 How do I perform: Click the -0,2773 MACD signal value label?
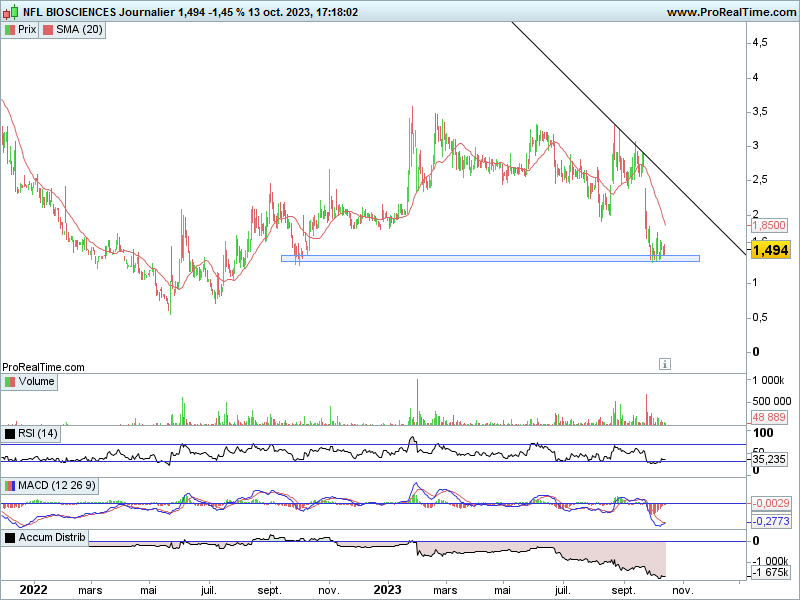[x=771, y=521]
